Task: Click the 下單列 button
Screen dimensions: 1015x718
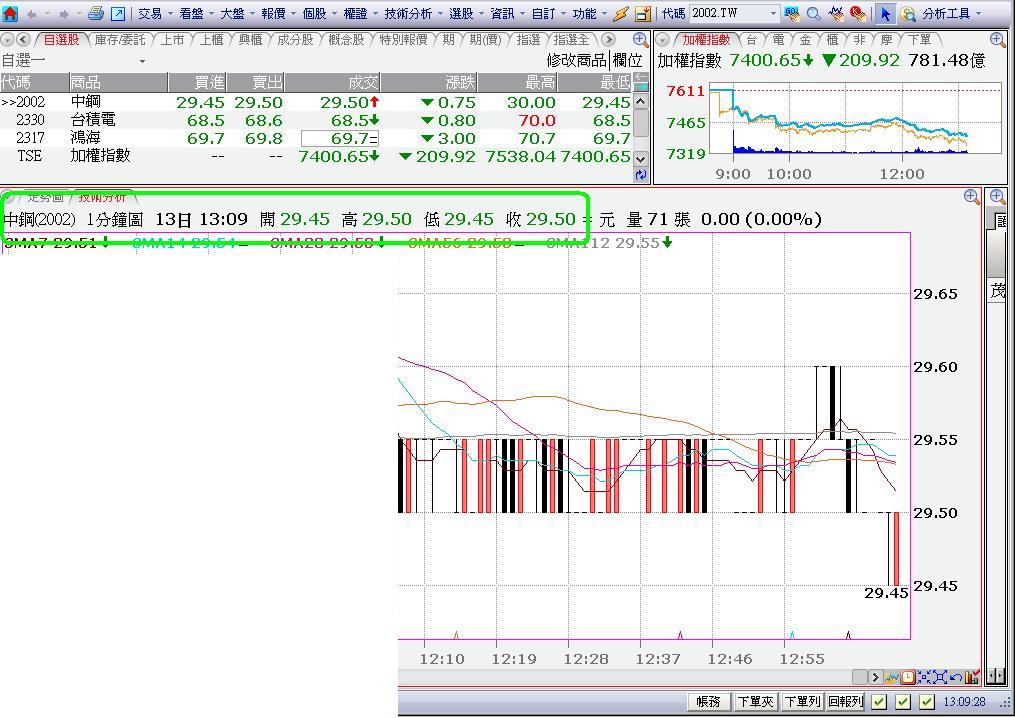Action: click(802, 702)
